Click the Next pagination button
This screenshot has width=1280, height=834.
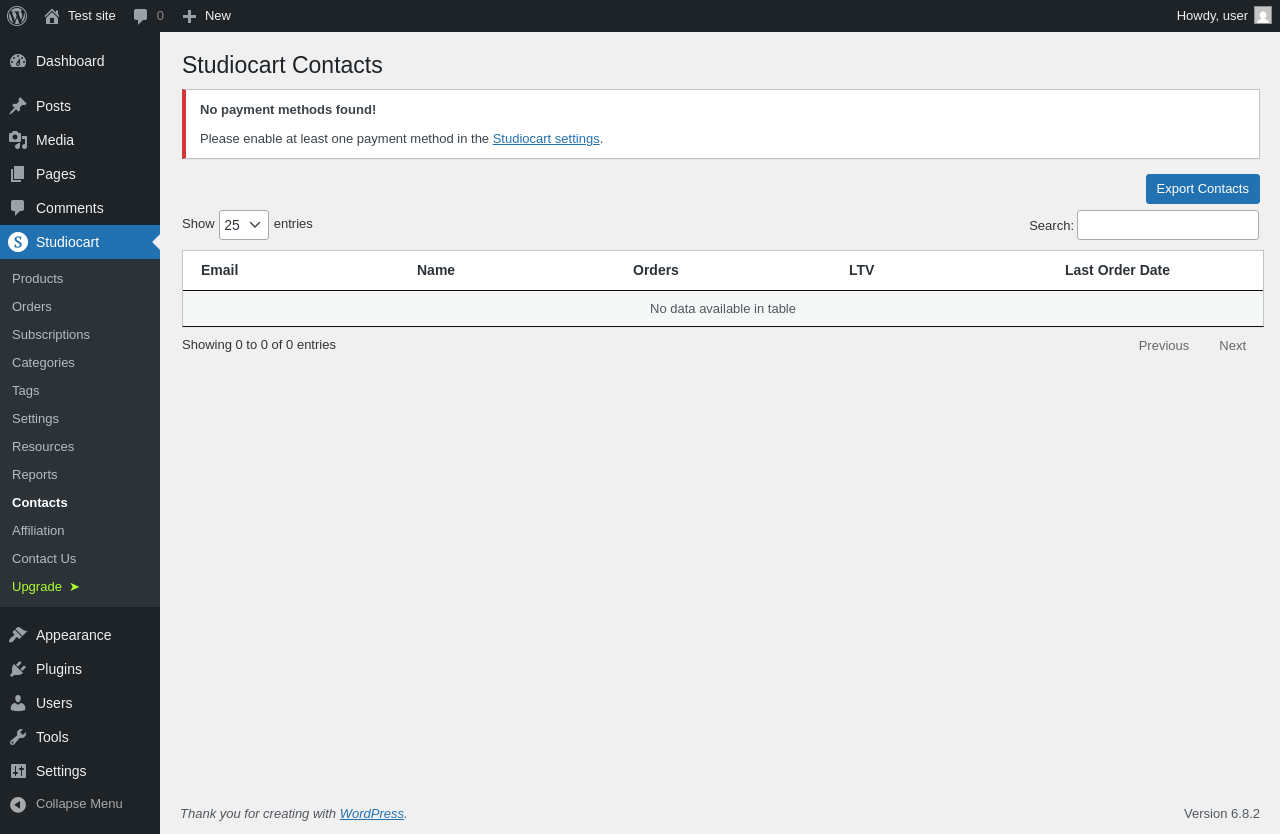pyautogui.click(x=1232, y=345)
